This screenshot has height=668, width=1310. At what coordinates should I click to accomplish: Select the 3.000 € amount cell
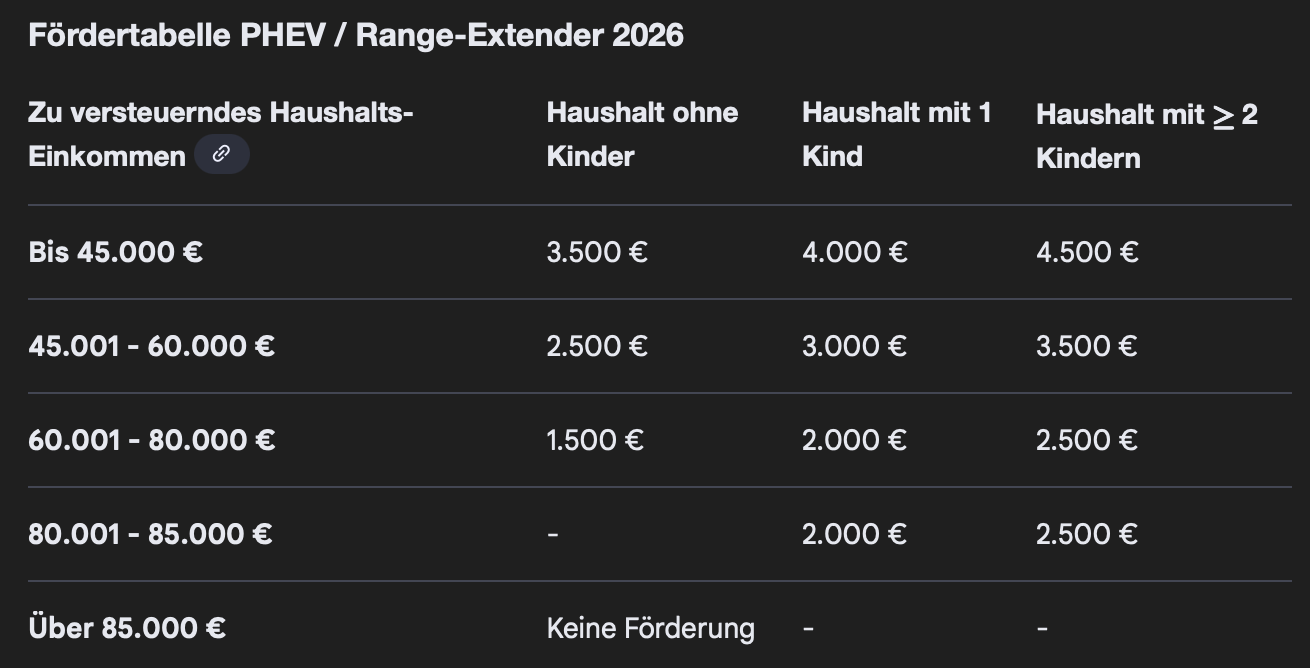click(x=854, y=346)
